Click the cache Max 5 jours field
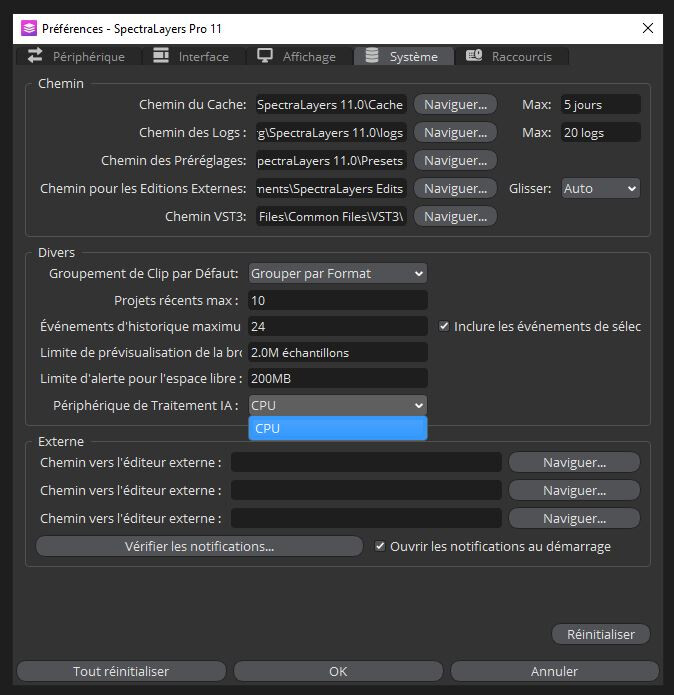 (x=600, y=105)
